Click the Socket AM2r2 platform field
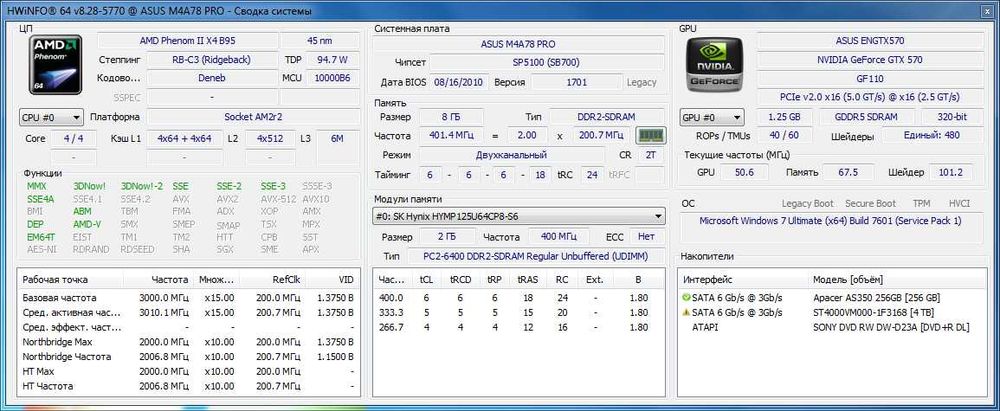 pyautogui.click(x=253, y=117)
